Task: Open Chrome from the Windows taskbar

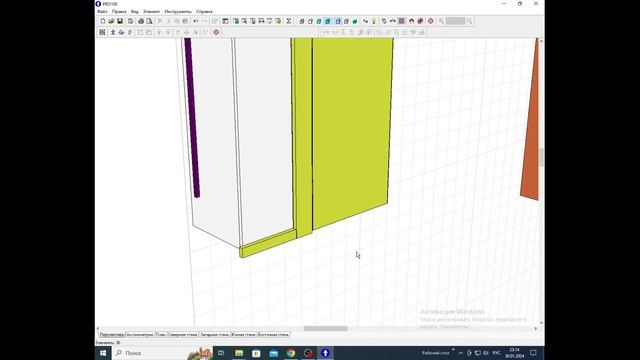Action: [291, 353]
